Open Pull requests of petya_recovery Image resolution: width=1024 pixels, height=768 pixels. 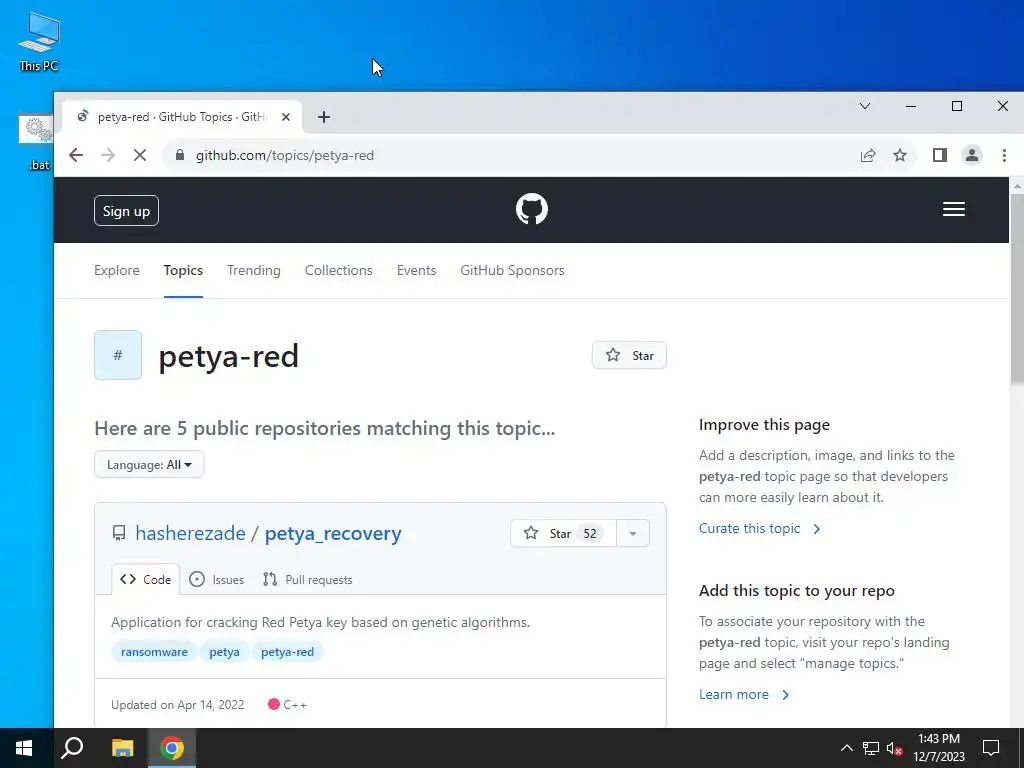pos(308,579)
